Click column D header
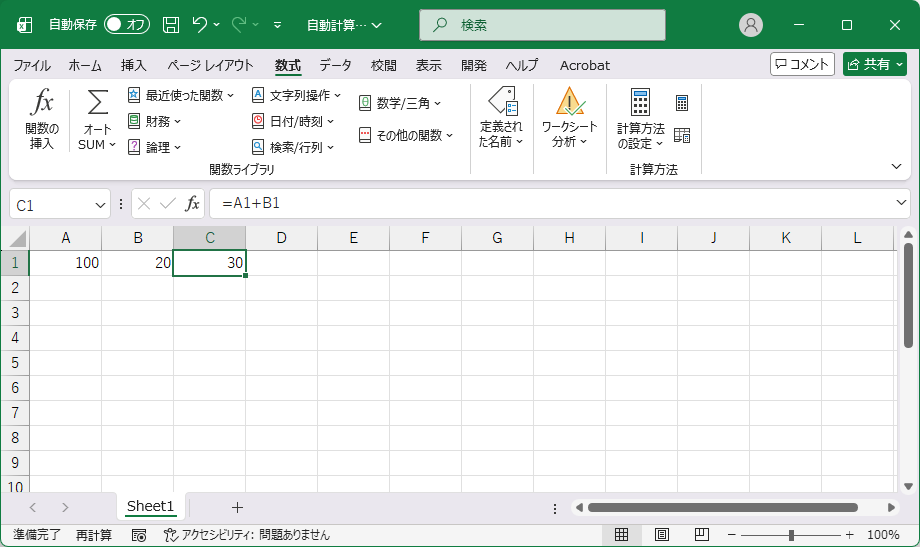 (x=282, y=238)
